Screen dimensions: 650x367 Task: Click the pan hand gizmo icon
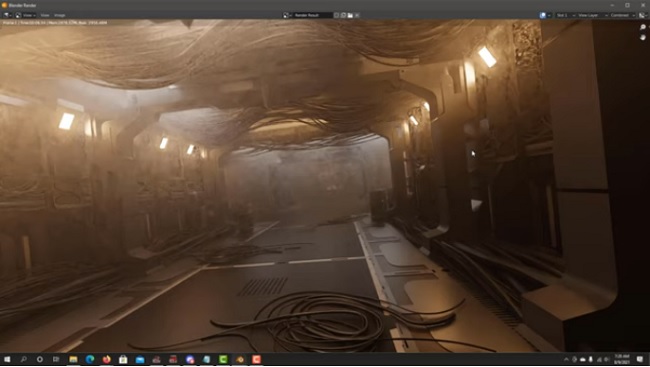pos(643,37)
